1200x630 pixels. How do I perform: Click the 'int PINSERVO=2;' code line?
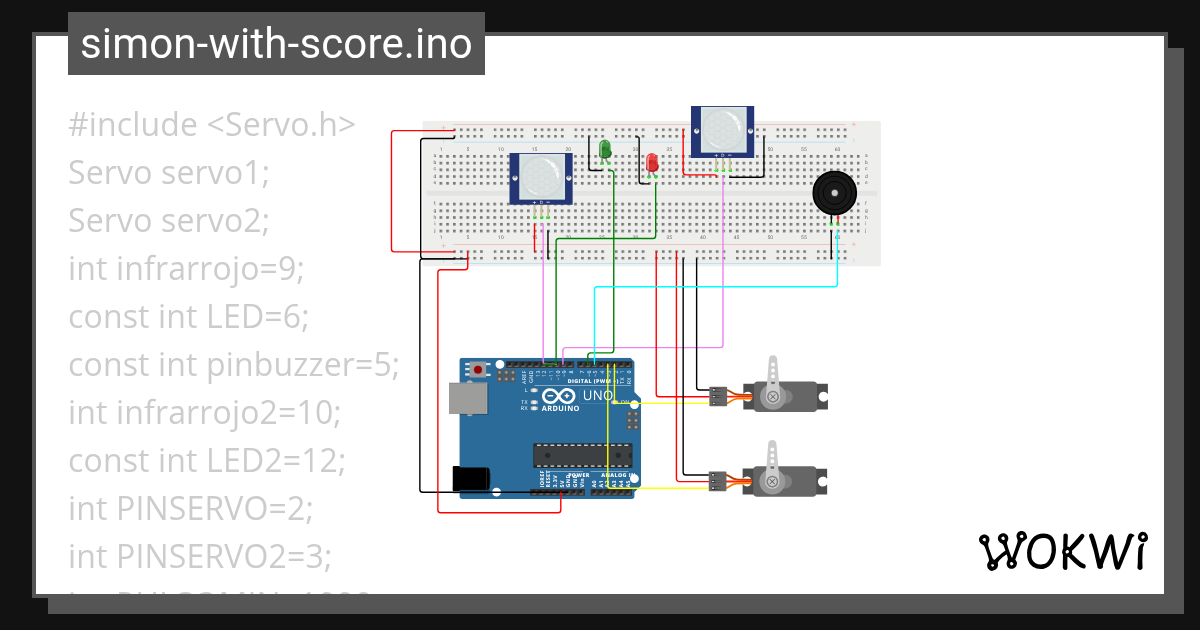coord(191,508)
